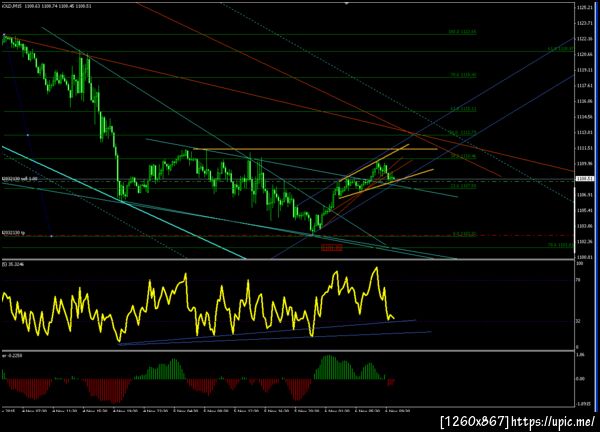This screenshot has width=600, height=432.
Task: Click the oscillator scale level 100
Action: [x=579, y=264]
